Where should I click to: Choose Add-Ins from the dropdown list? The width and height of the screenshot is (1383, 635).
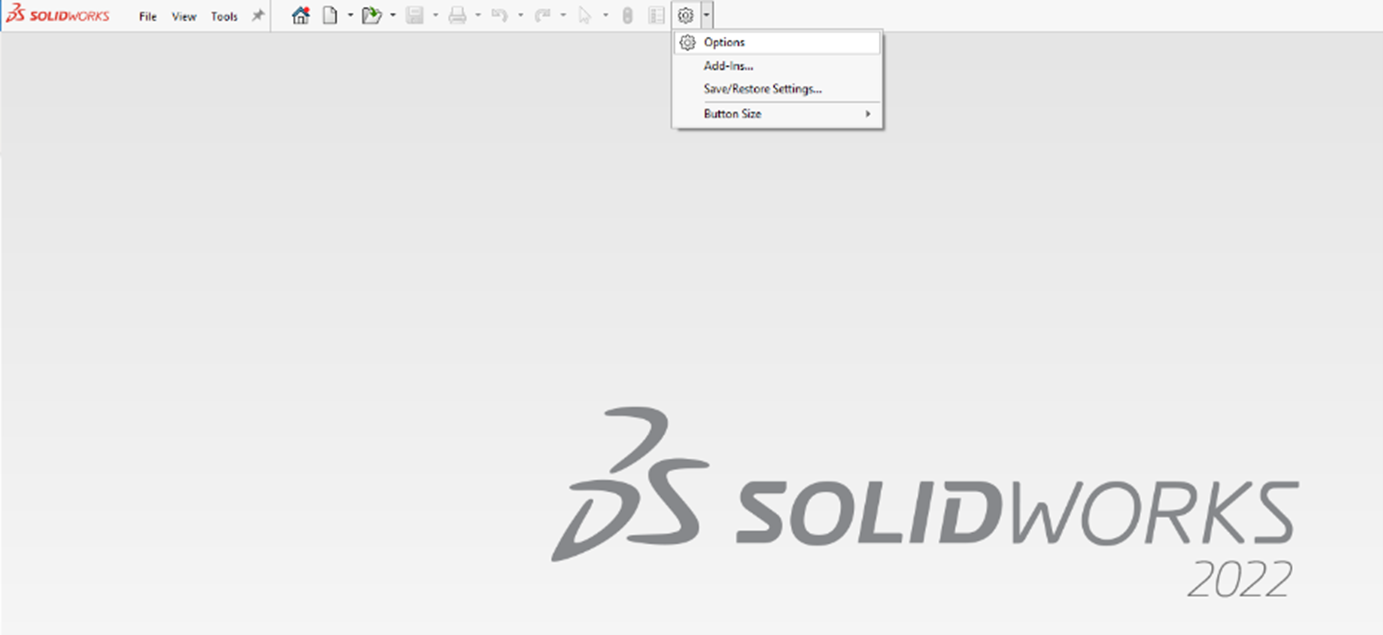point(728,66)
